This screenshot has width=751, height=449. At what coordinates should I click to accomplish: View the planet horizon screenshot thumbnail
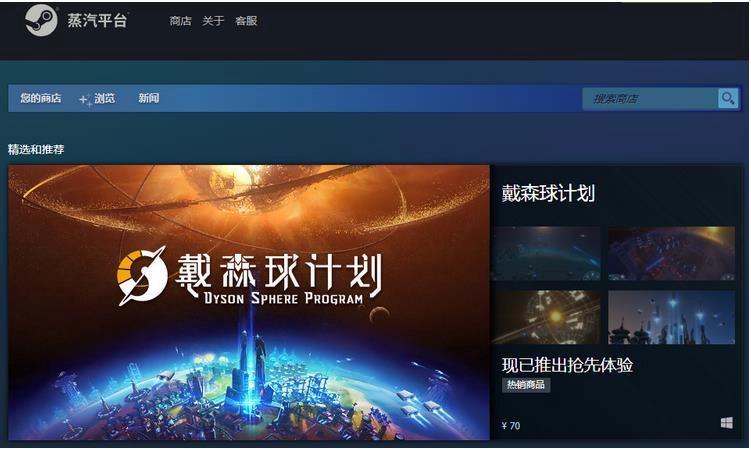tap(546, 253)
